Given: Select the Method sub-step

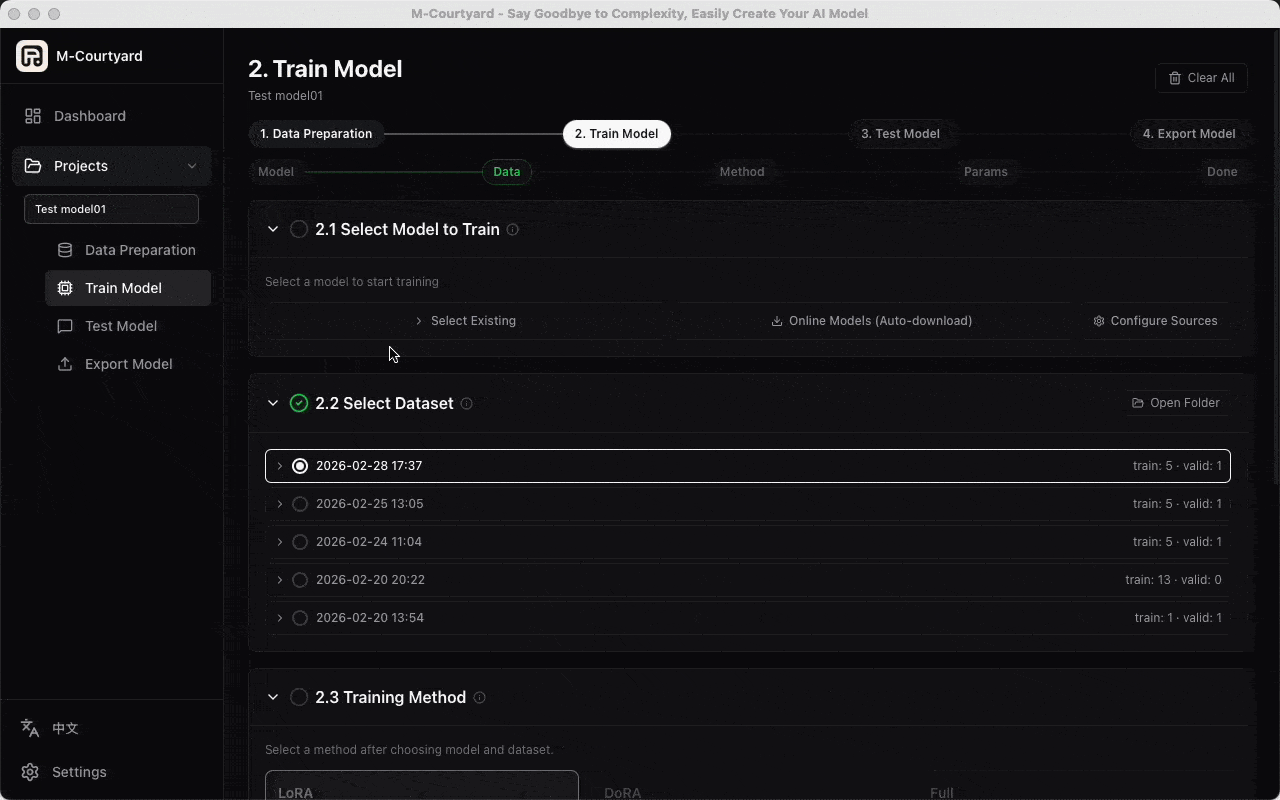Looking at the screenshot, I should coord(742,172).
